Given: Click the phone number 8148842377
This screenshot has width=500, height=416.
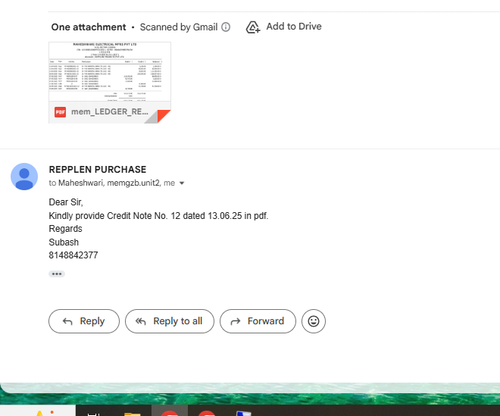Looking at the screenshot, I should tap(73, 255).
